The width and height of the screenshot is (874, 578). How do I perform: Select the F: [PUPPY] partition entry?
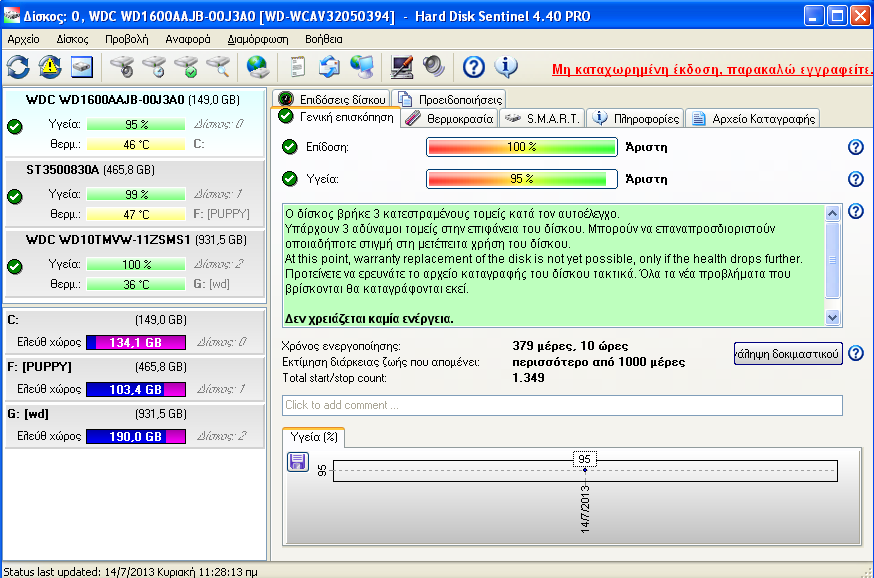(x=135, y=379)
